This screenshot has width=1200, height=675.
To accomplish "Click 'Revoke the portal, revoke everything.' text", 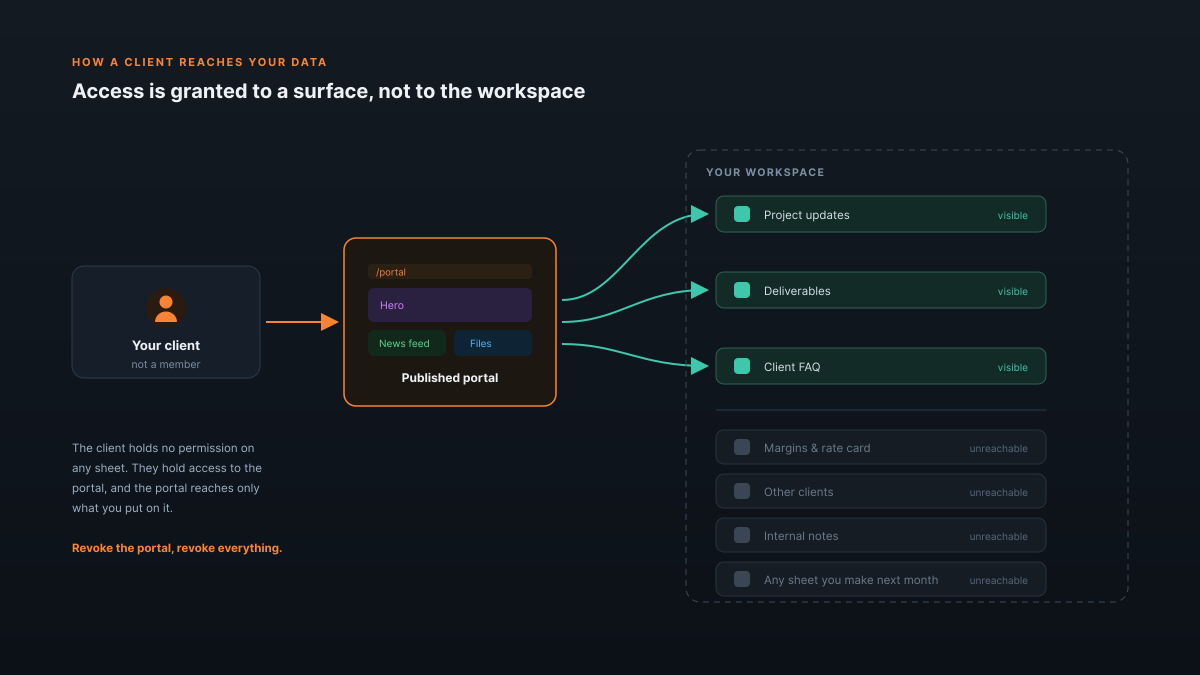I will [177, 548].
